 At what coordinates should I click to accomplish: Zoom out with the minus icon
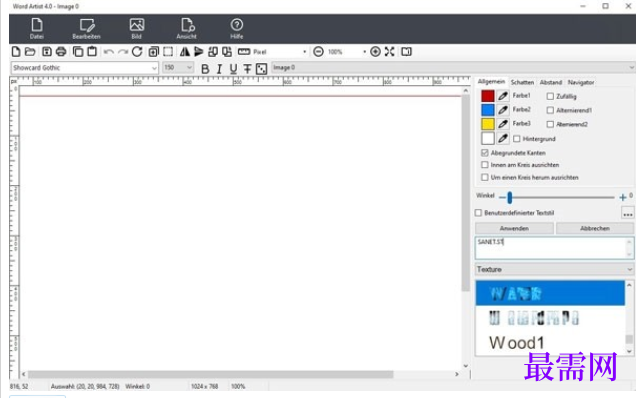click(318, 52)
